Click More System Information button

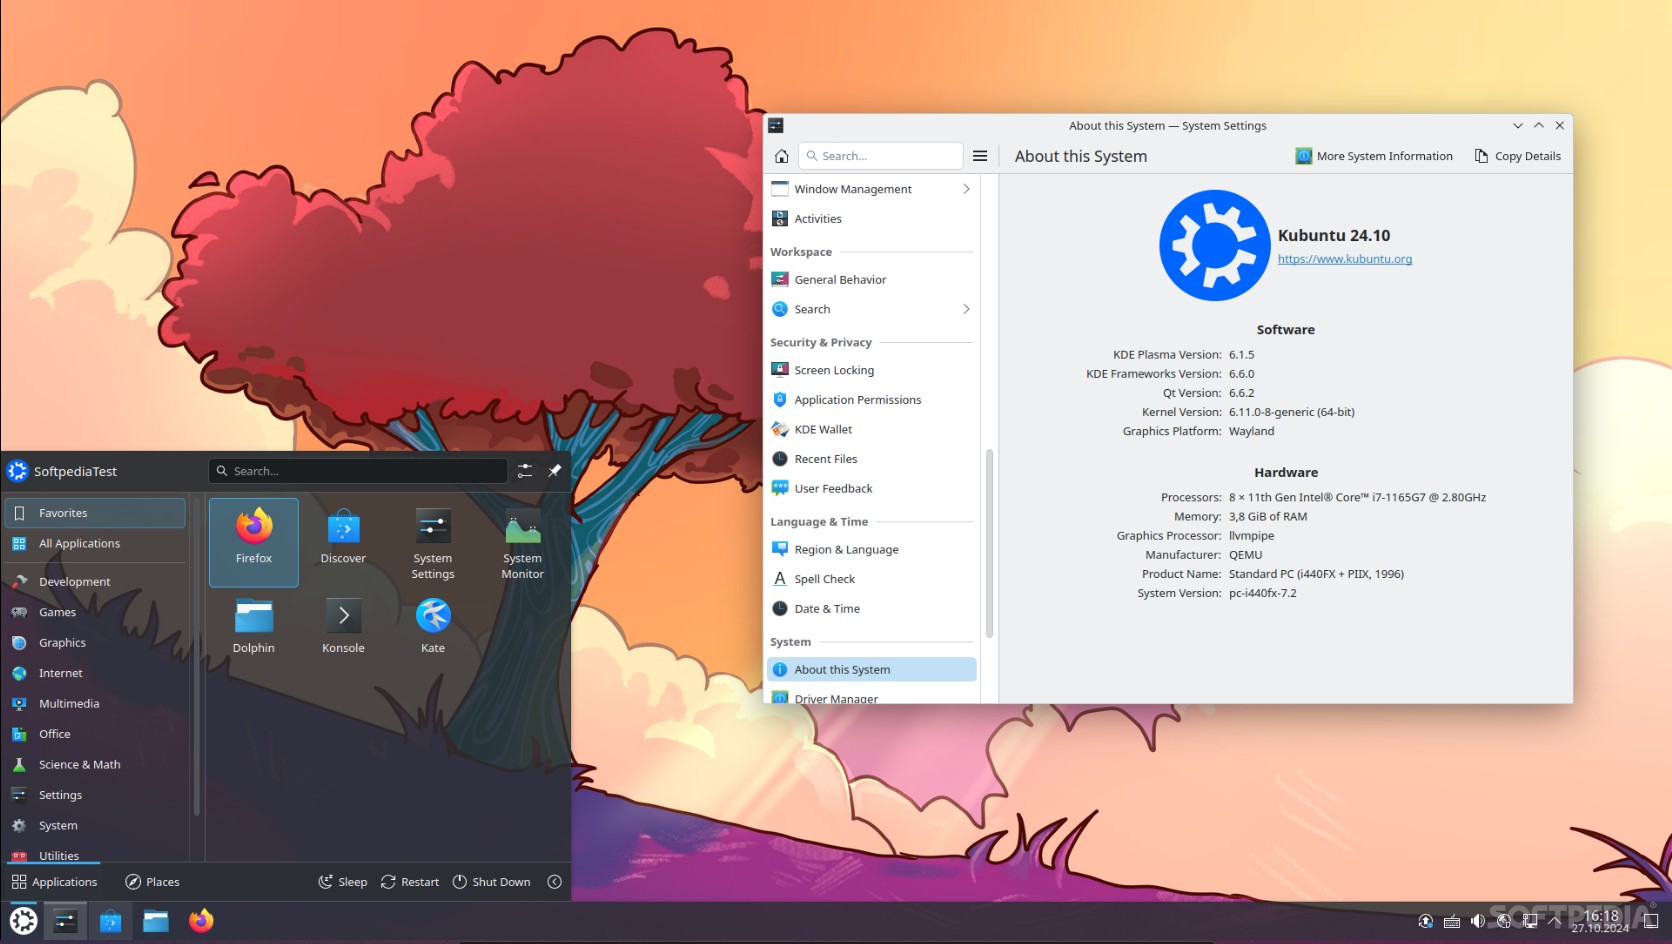1374,156
